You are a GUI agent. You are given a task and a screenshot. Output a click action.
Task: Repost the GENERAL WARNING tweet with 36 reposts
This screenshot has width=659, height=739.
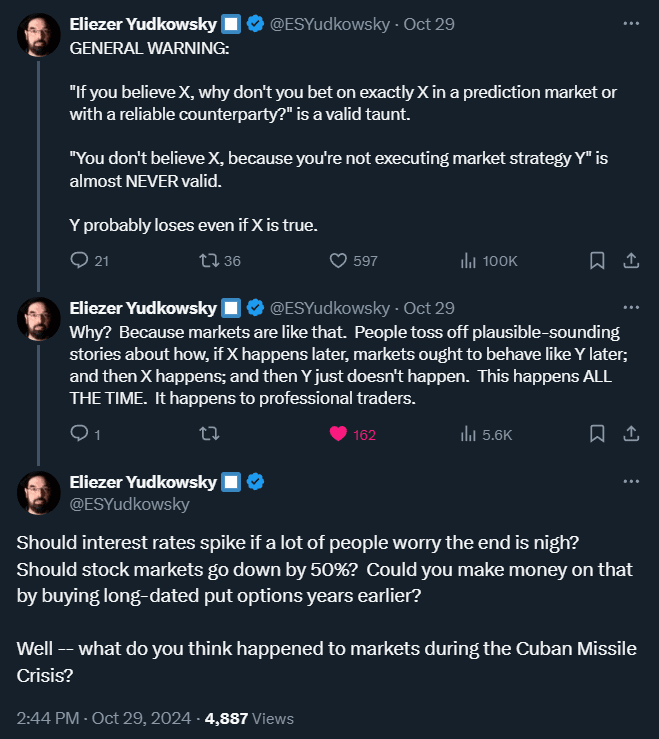[x=220, y=261]
